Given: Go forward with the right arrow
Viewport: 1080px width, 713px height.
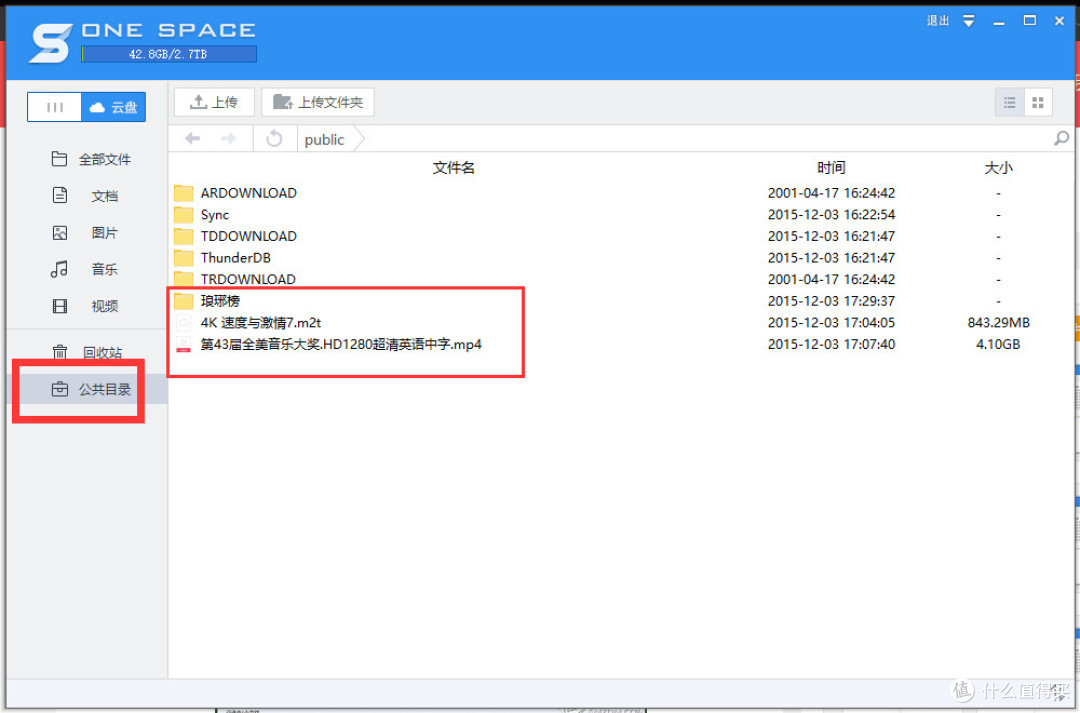Looking at the screenshot, I should [x=229, y=138].
